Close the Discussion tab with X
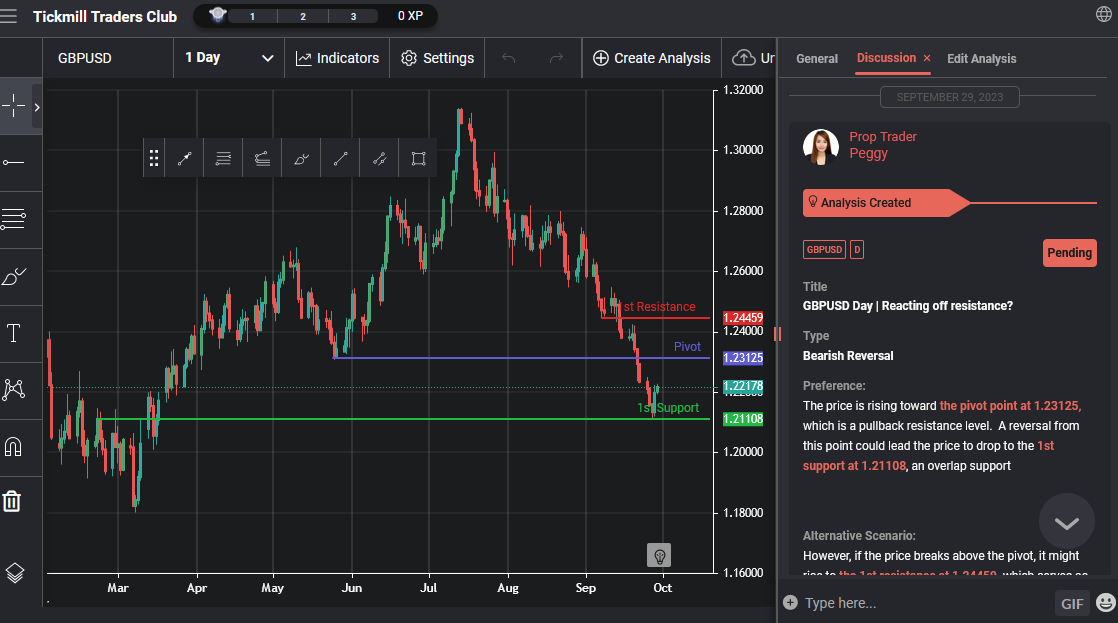Image resolution: width=1118 pixels, height=623 pixels. [x=927, y=58]
